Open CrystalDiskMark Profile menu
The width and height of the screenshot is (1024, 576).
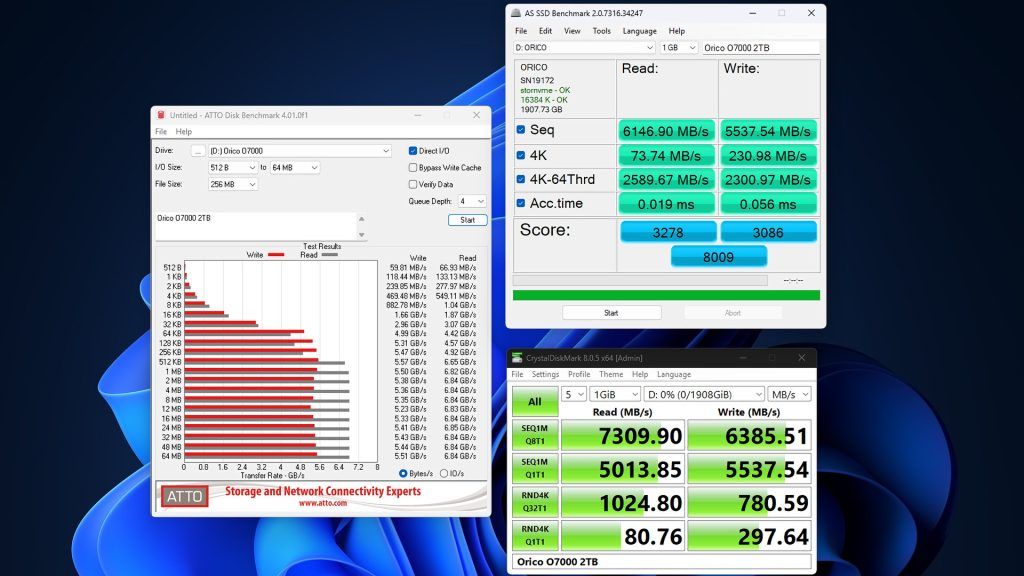[579, 374]
